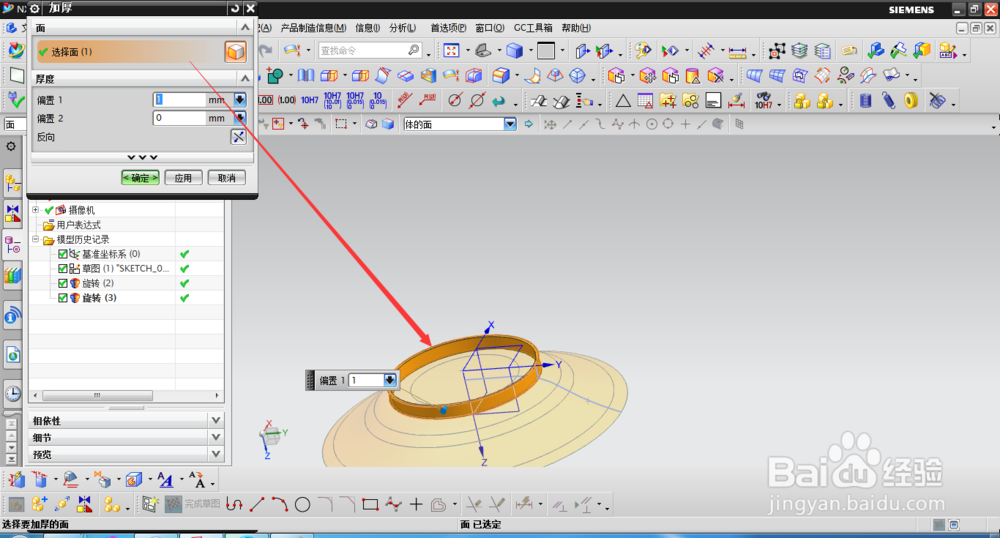
Task: Click the 10H7 tolerance dimension icon
Action: [x=309, y=100]
